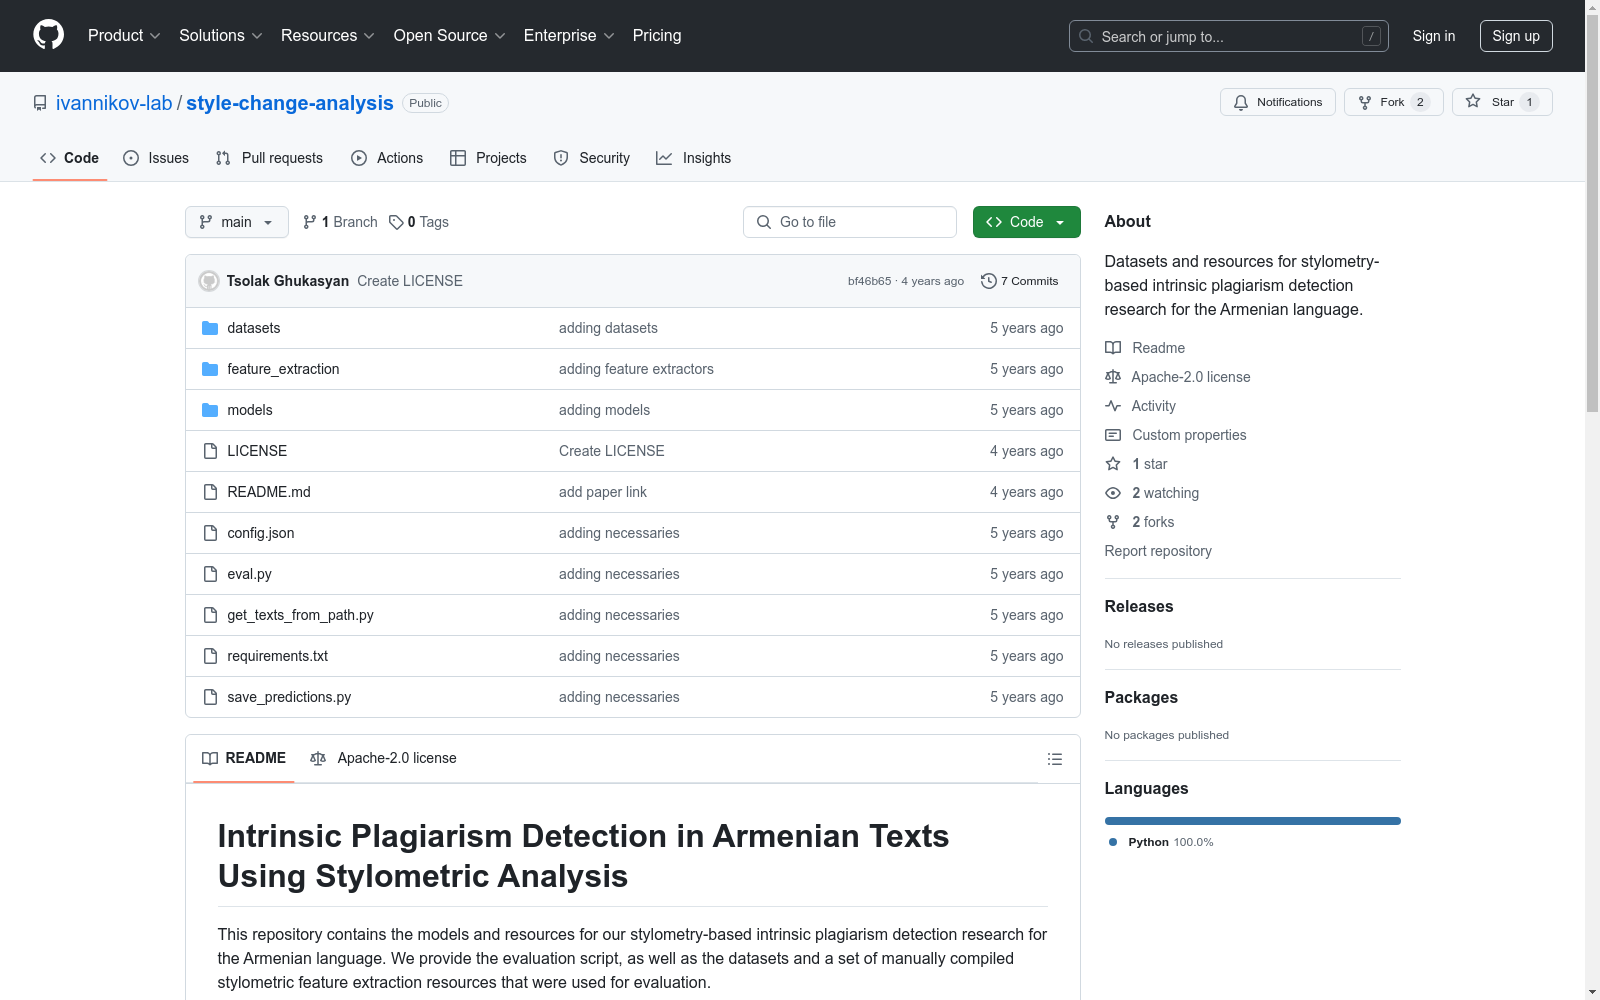Open requirements.txt file
Viewport: 1600px width, 1000px height.
click(278, 656)
